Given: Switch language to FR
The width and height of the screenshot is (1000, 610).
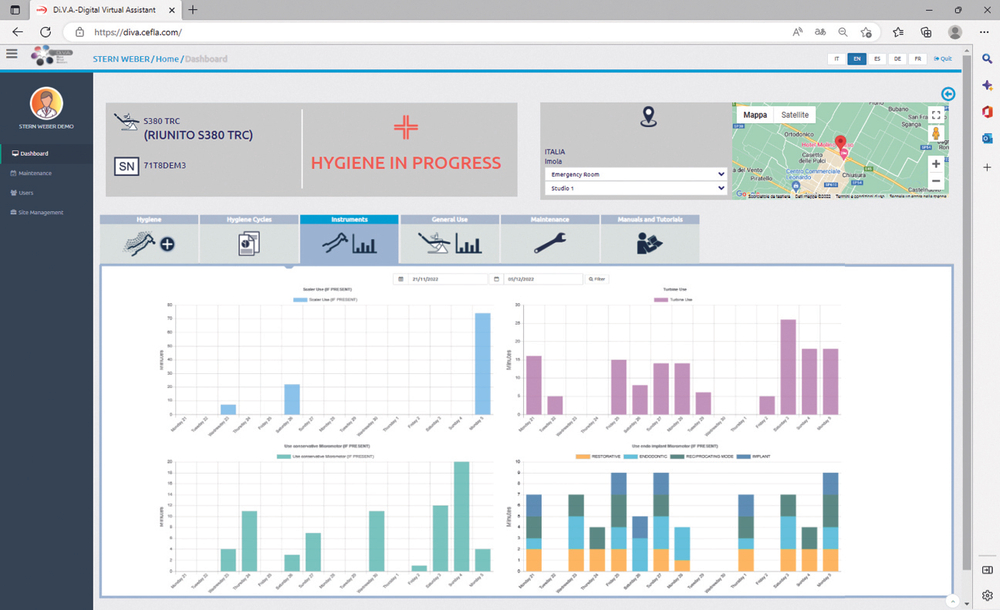Looking at the screenshot, I should [x=918, y=59].
